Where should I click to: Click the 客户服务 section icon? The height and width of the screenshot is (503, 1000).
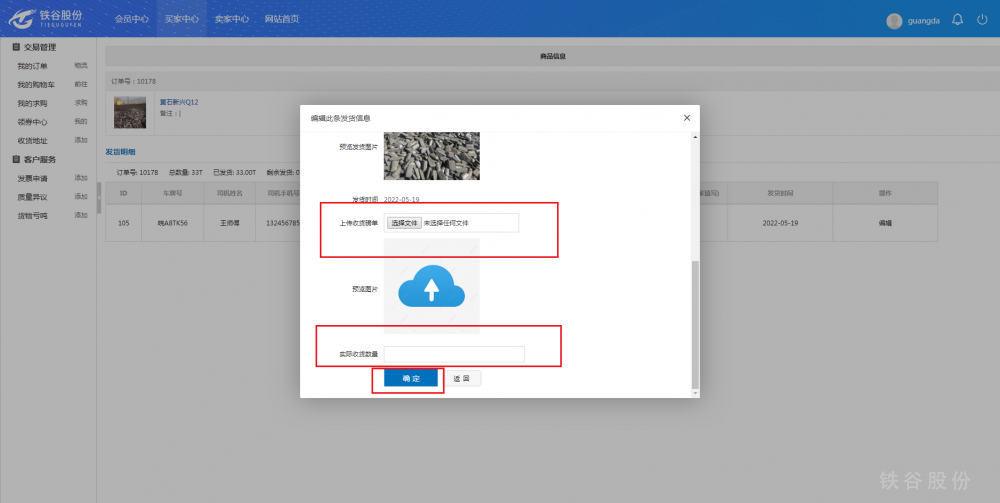16,159
